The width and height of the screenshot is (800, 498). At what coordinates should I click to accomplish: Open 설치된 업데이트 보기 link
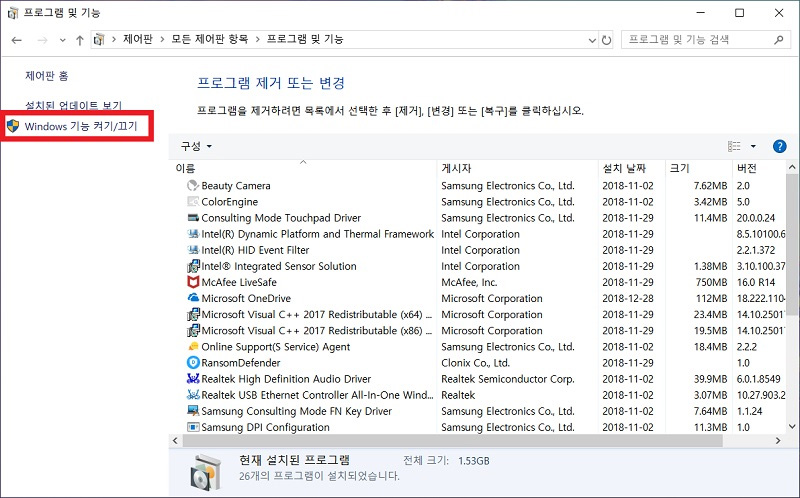[x=73, y=105]
